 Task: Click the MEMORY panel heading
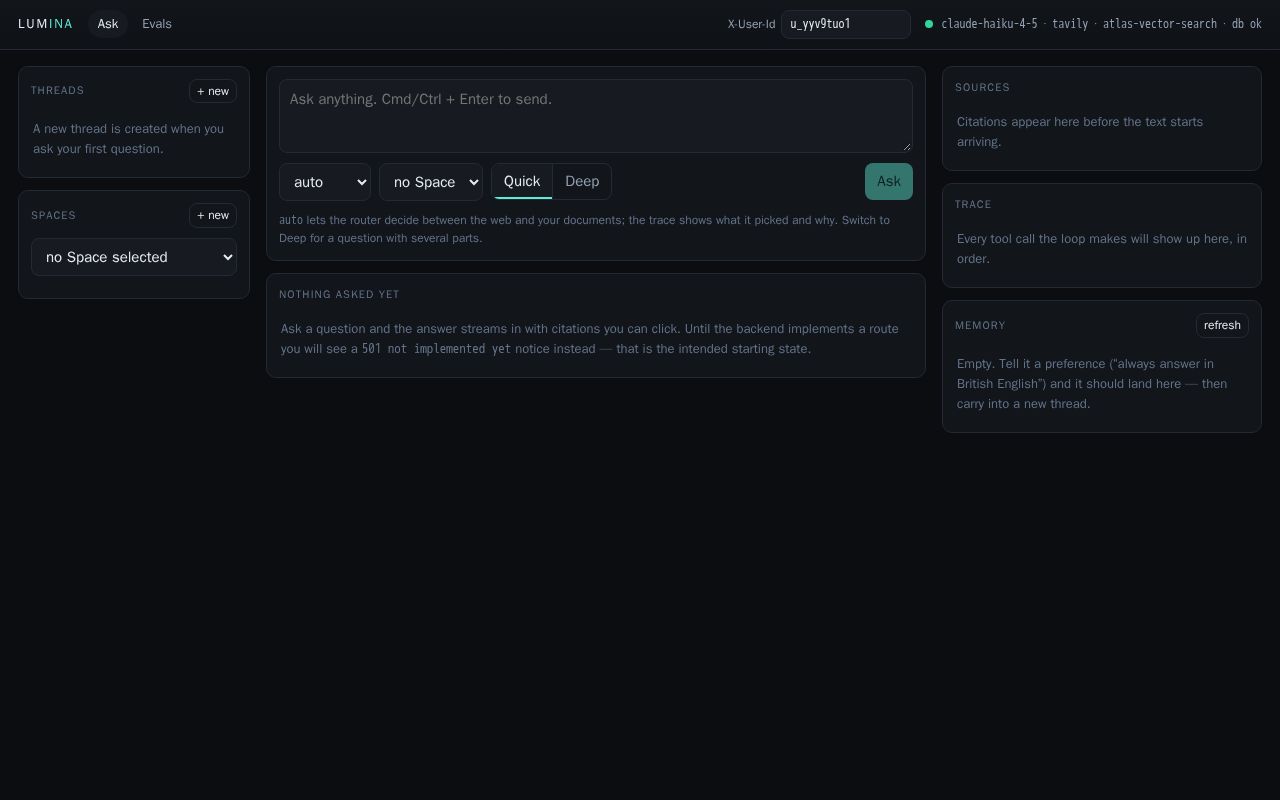tap(980, 325)
